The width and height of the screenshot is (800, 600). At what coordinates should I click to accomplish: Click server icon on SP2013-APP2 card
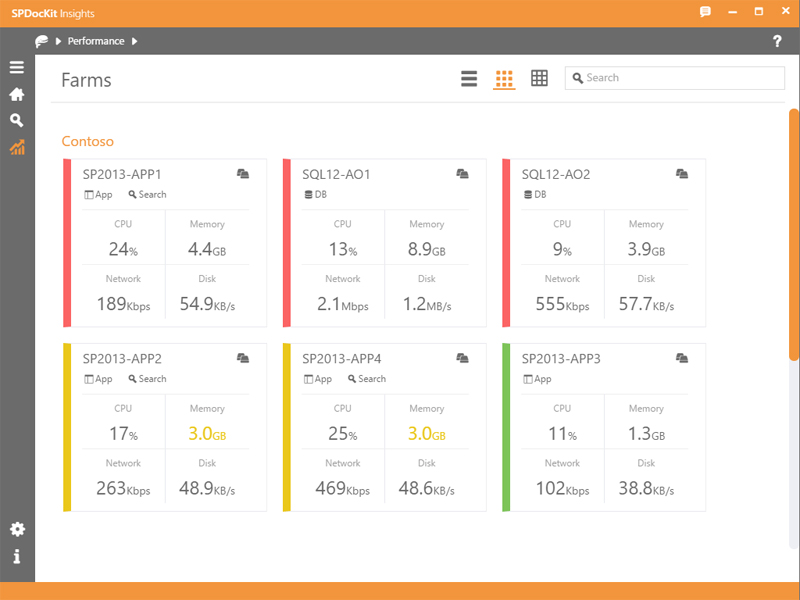tap(243, 358)
